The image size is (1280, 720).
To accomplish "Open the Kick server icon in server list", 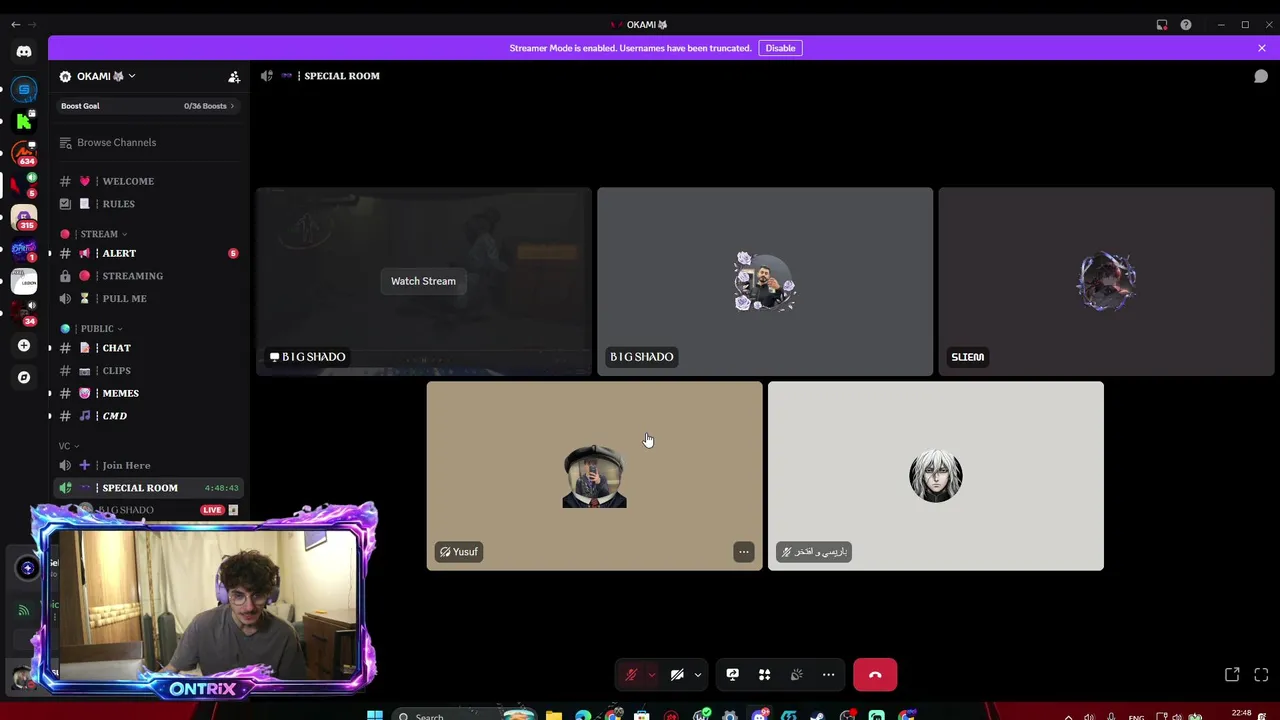I will (x=24, y=121).
